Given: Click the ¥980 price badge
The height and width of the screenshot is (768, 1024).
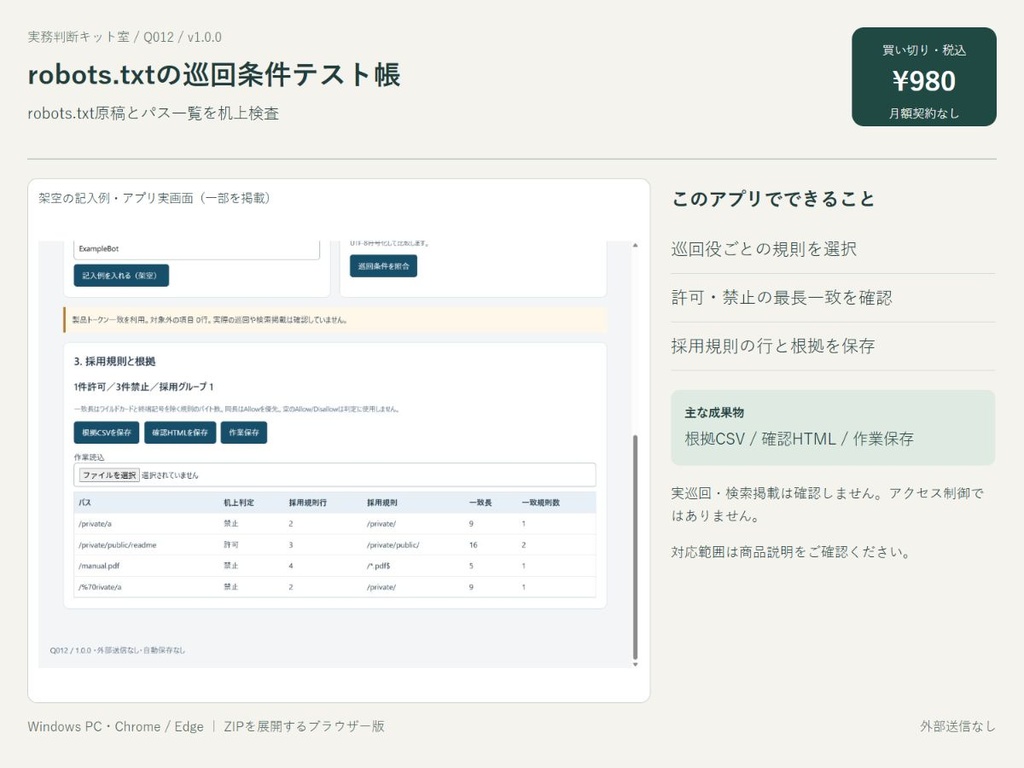Looking at the screenshot, I should [x=923, y=76].
